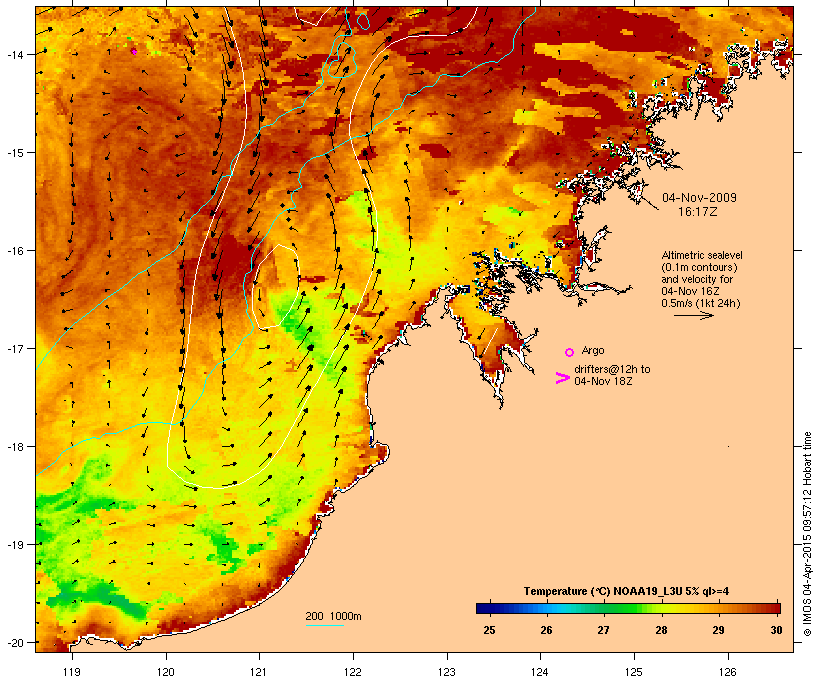Click the longitude axis label 123
The image size is (820, 680).
447,672
